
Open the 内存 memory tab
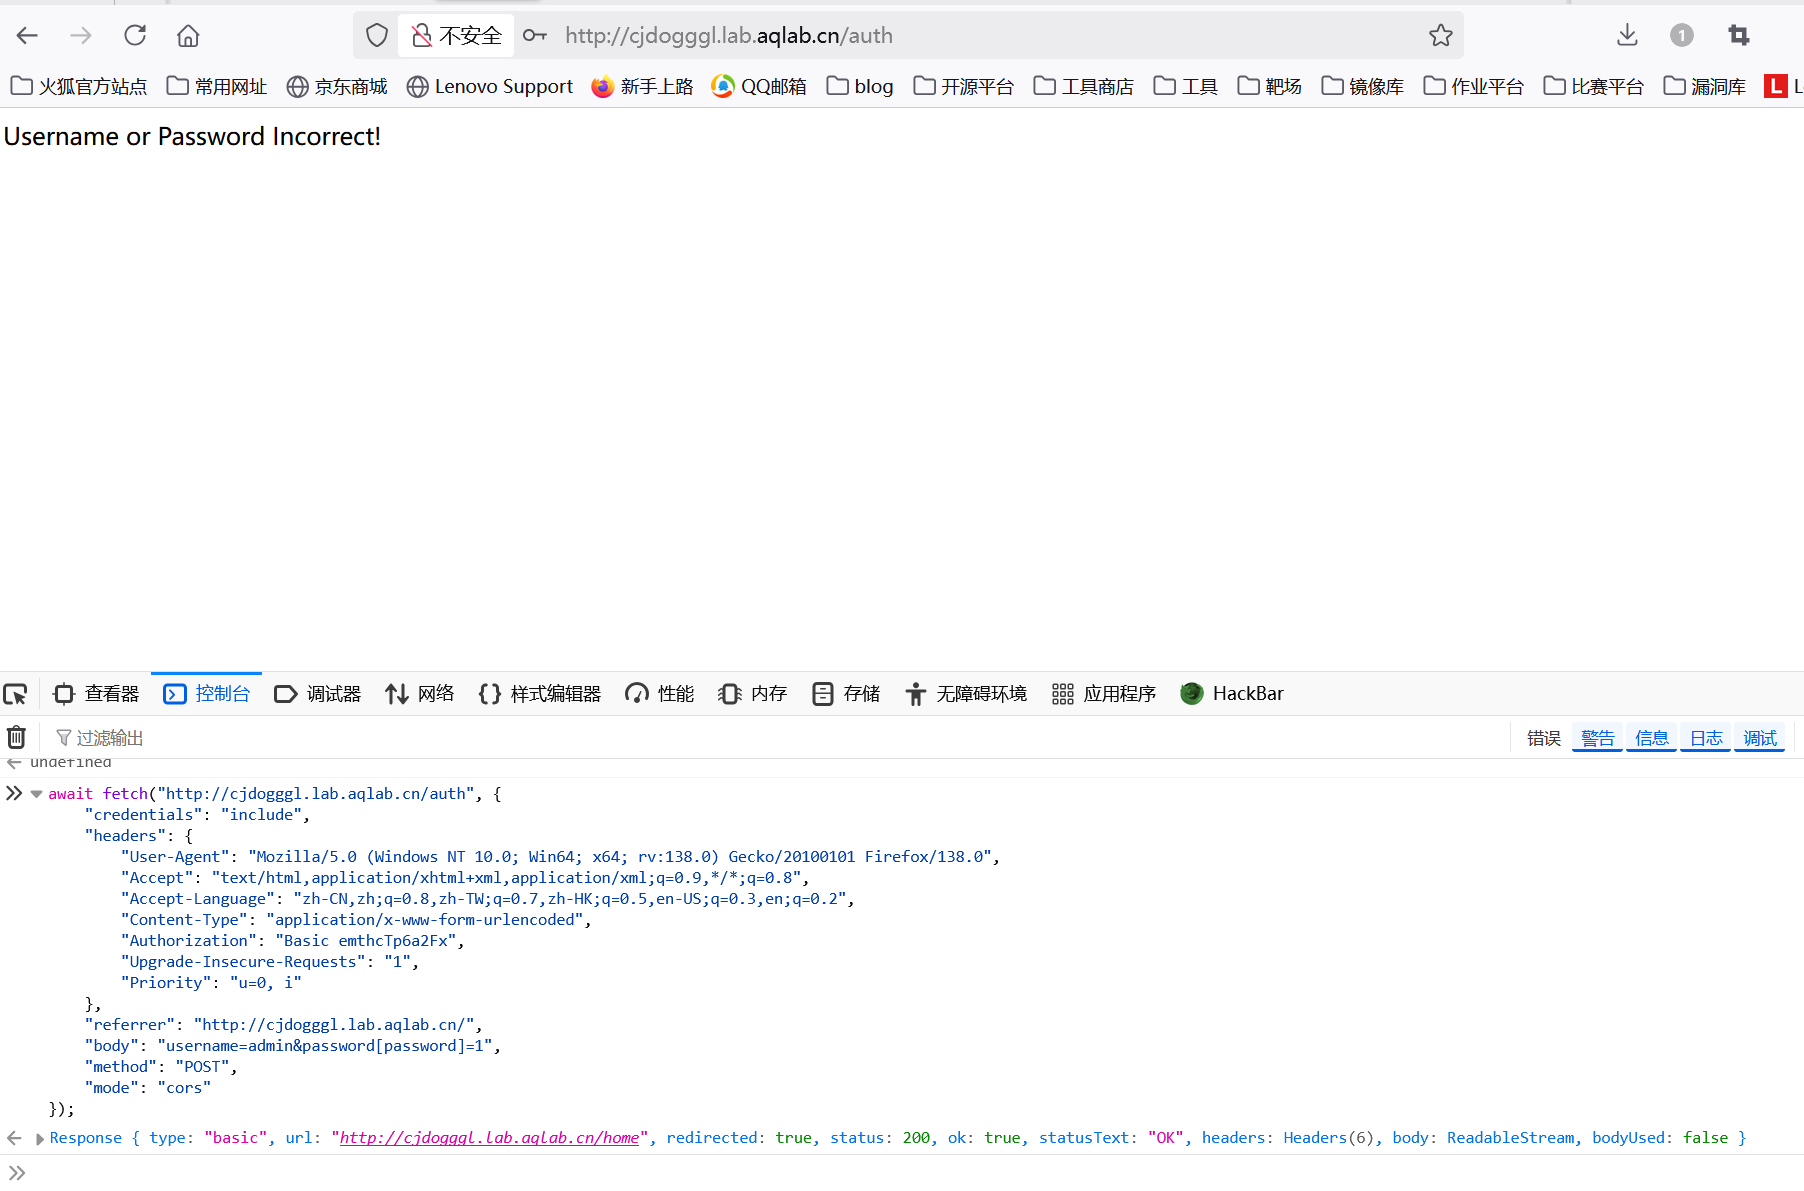pos(753,694)
